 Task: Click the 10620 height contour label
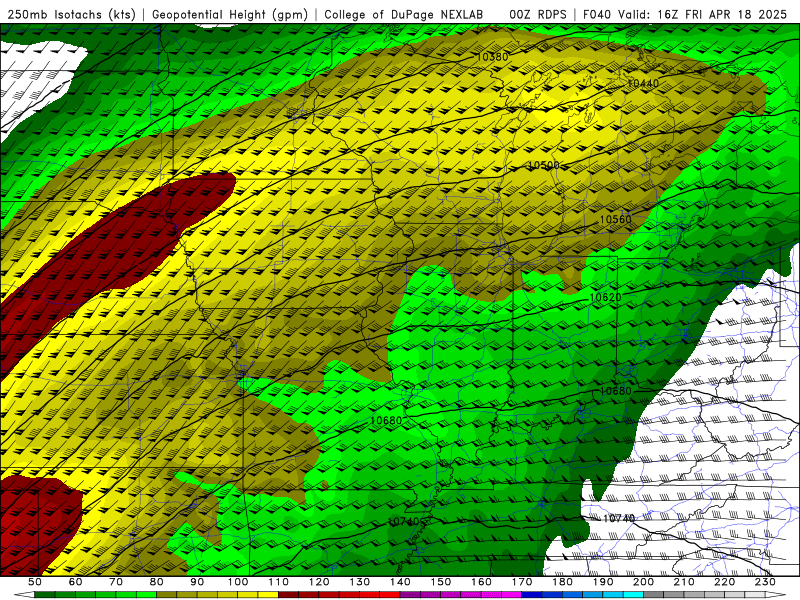(x=606, y=297)
